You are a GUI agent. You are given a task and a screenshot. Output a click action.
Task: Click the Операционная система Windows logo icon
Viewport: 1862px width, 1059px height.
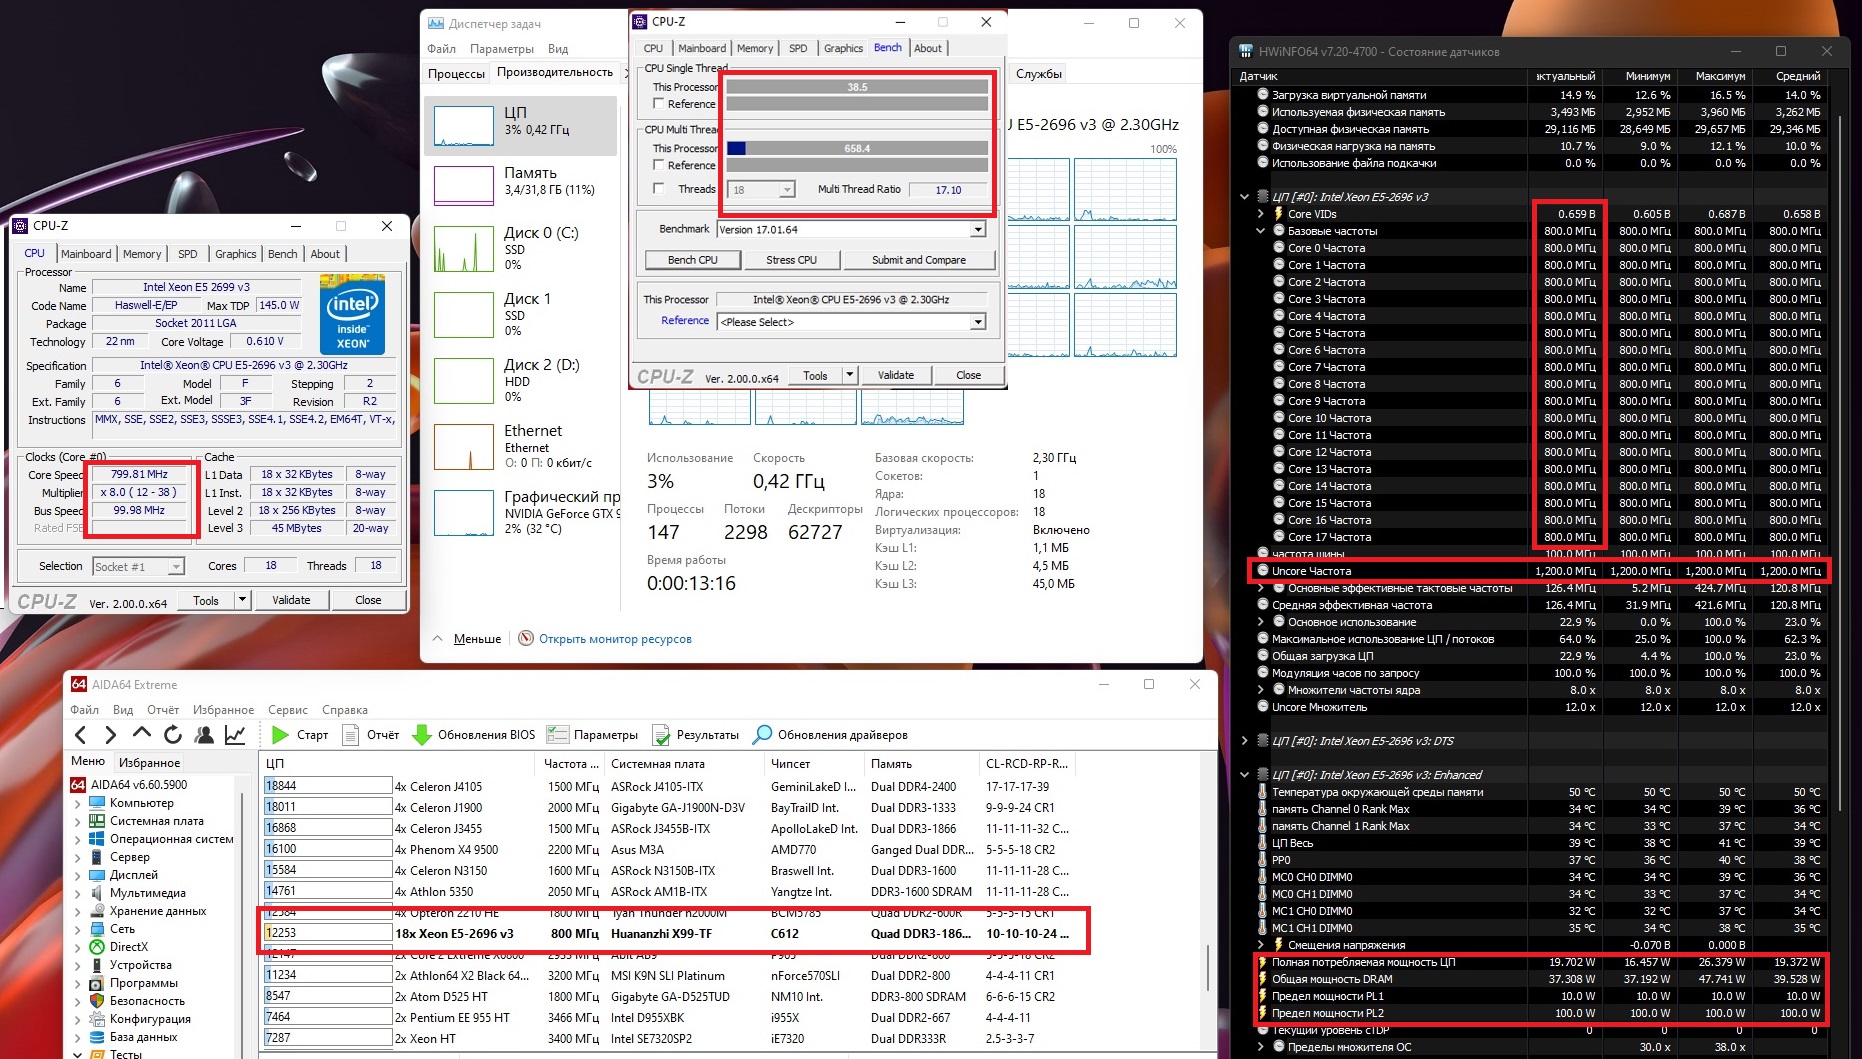click(97, 839)
